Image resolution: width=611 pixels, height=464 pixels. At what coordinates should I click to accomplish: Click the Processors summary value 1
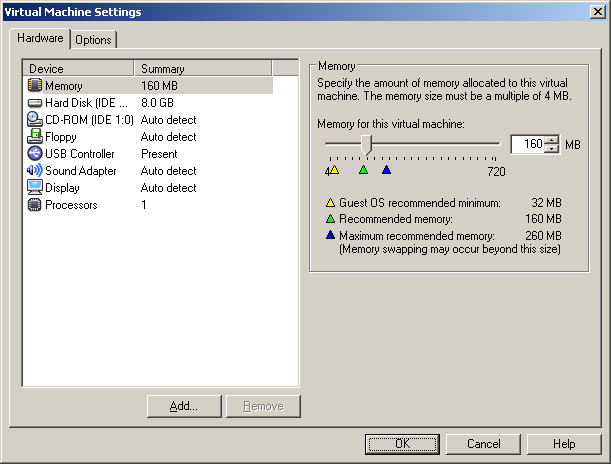tap(144, 205)
